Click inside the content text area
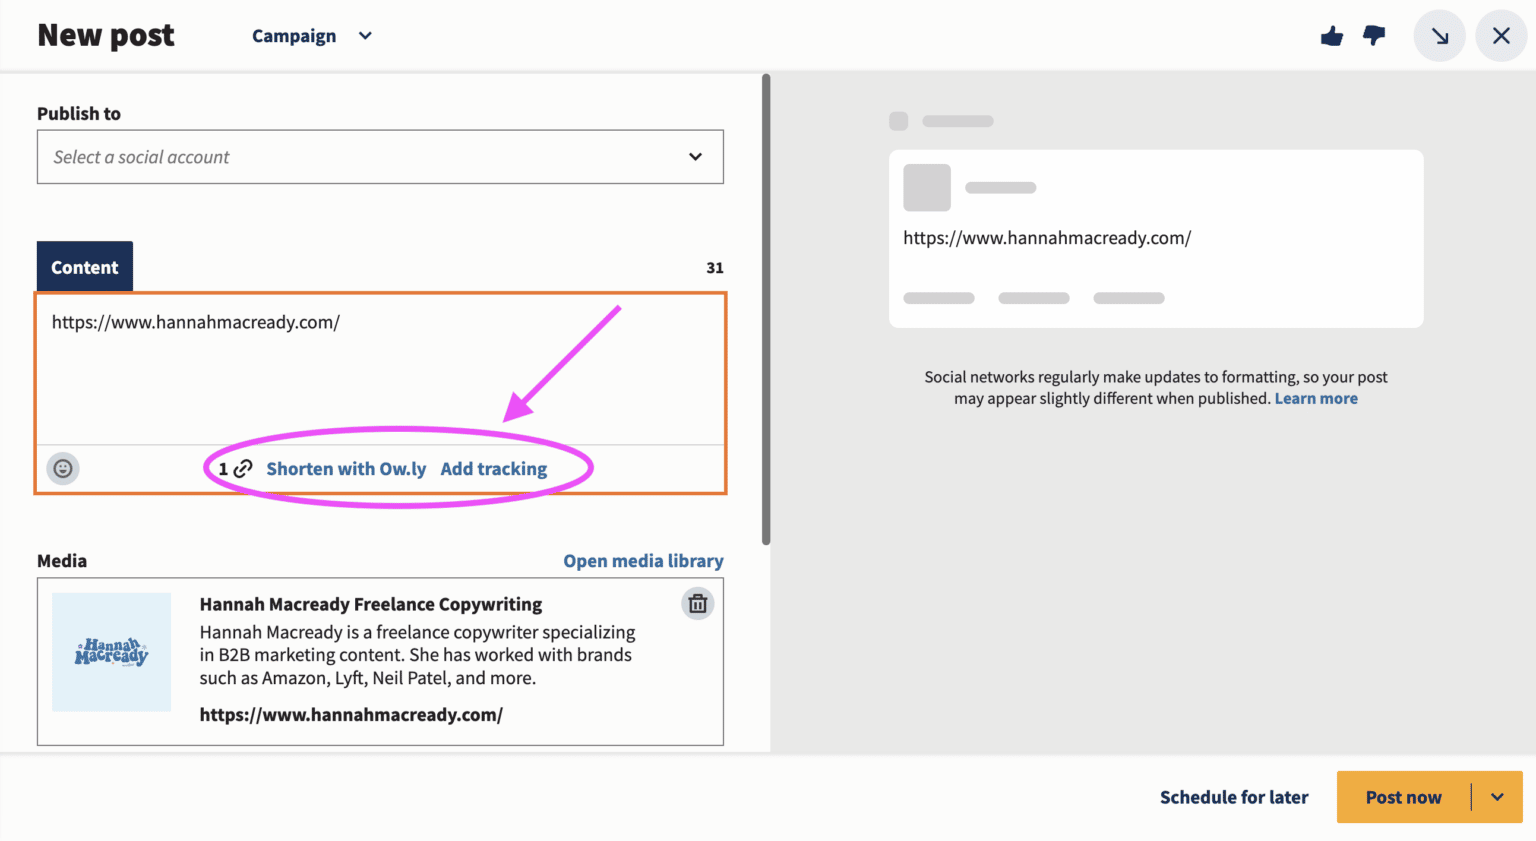1536x841 pixels. pos(380,370)
